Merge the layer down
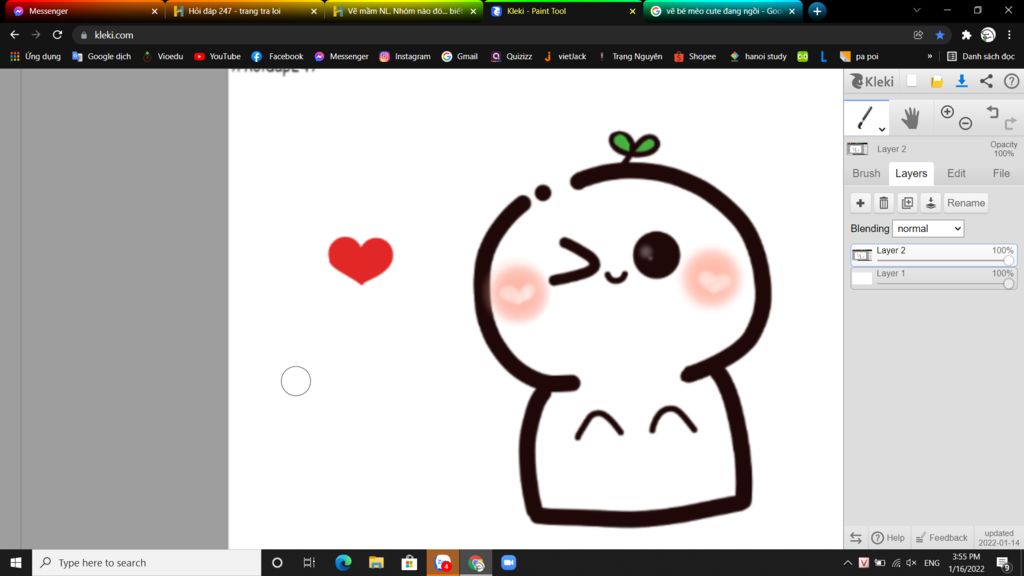Image resolution: width=1024 pixels, height=576 pixels. 931,203
